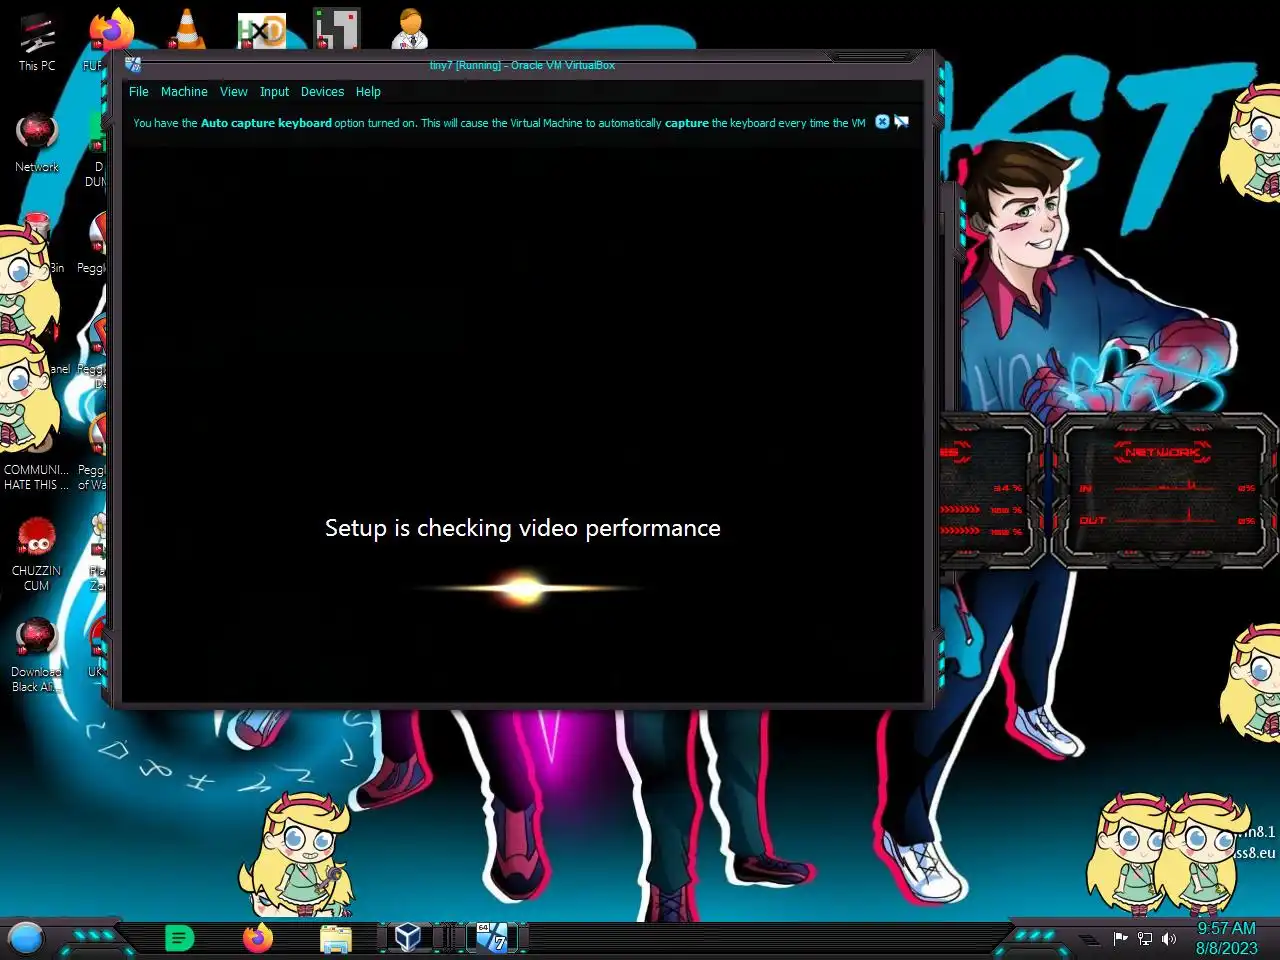Launch the VLC media player shortcut
Screen dimensions: 1280x960
(x=186, y=30)
